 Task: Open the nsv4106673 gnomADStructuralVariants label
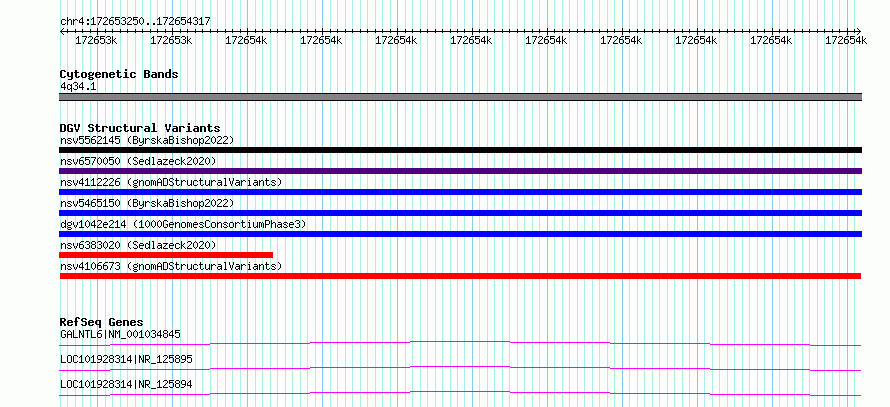(x=171, y=266)
